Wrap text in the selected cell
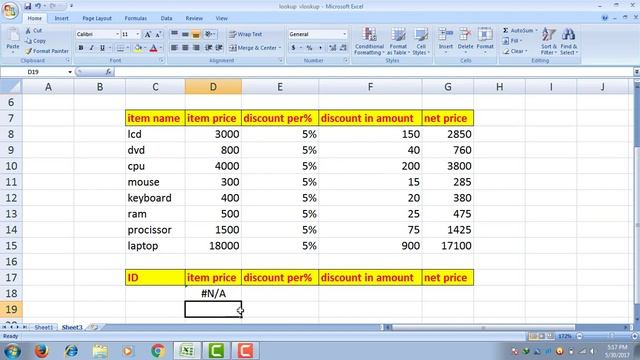Image resolution: width=640 pixels, height=360 pixels. pyautogui.click(x=245, y=34)
